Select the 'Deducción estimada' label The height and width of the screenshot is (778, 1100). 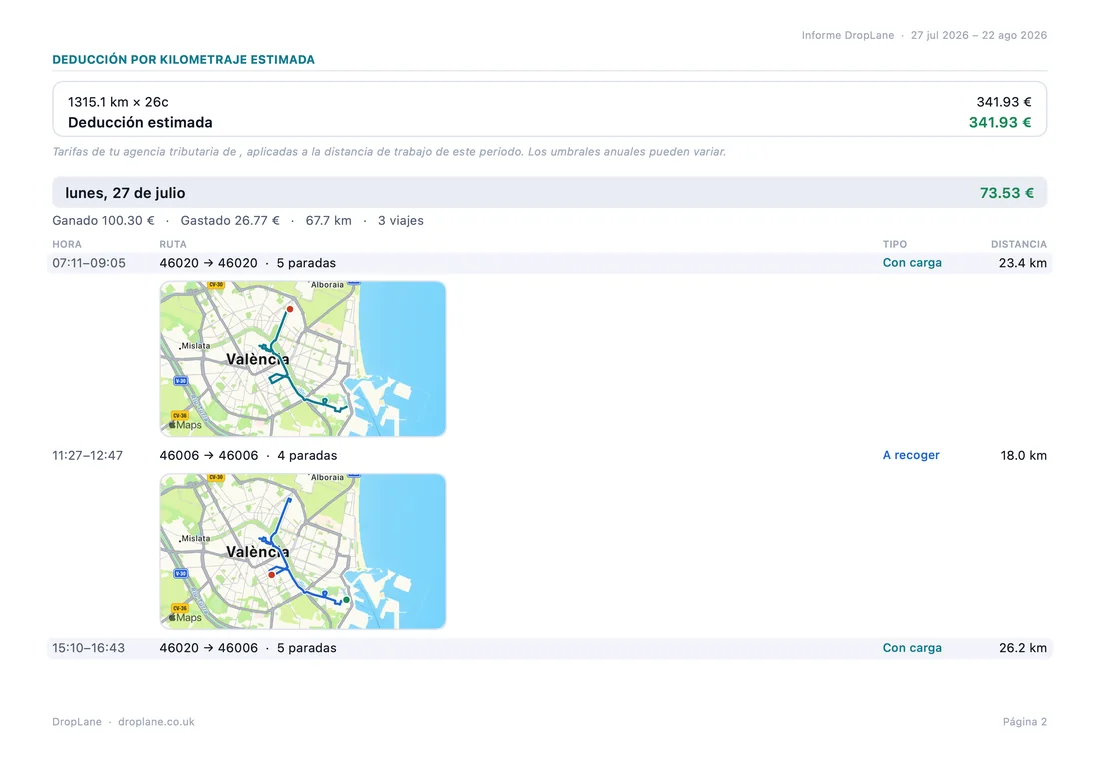[x=140, y=122]
